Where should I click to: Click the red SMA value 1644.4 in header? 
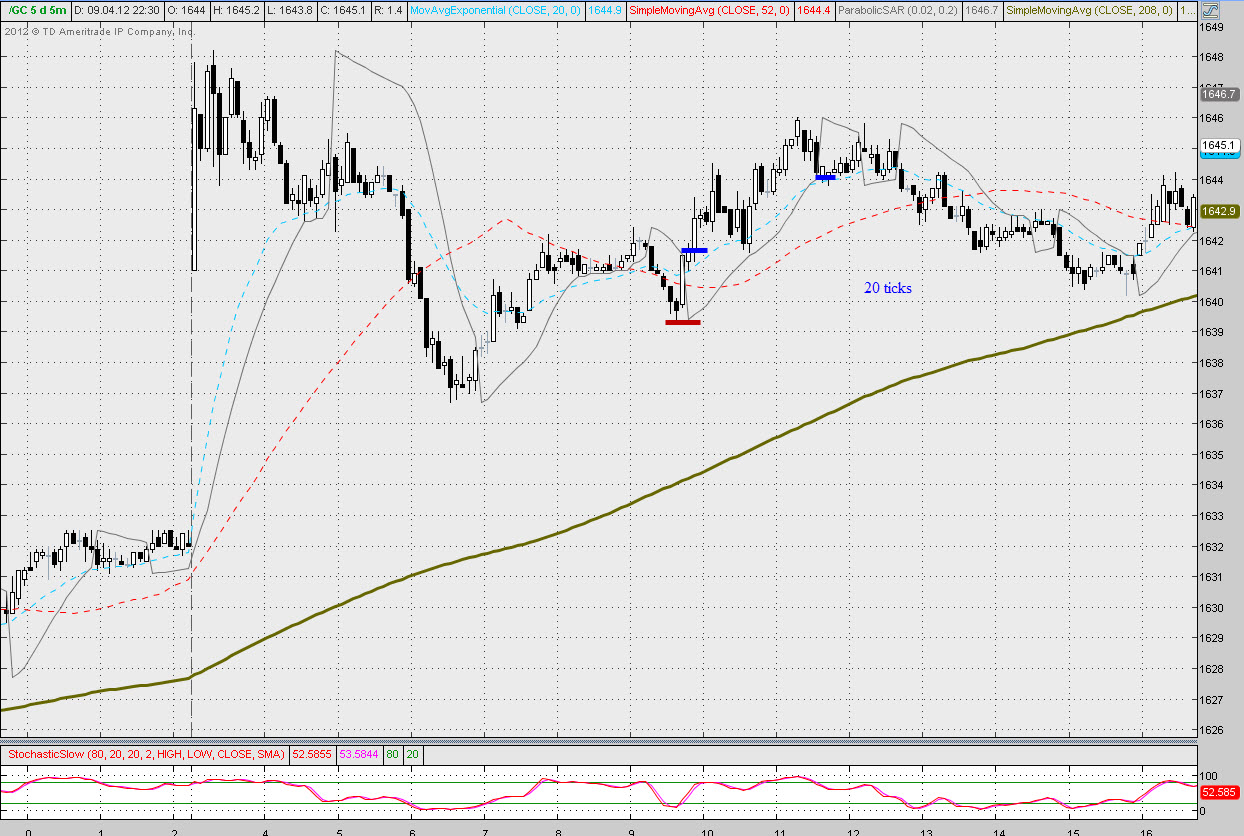pos(815,10)
